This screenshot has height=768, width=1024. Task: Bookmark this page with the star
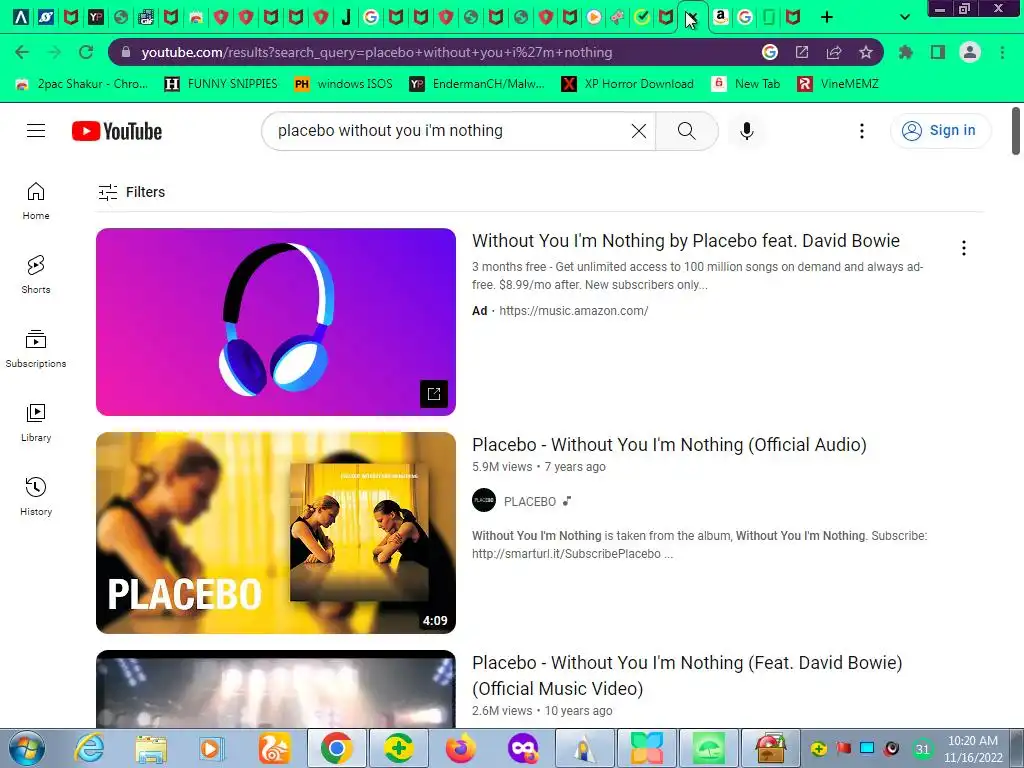point(866,52)
